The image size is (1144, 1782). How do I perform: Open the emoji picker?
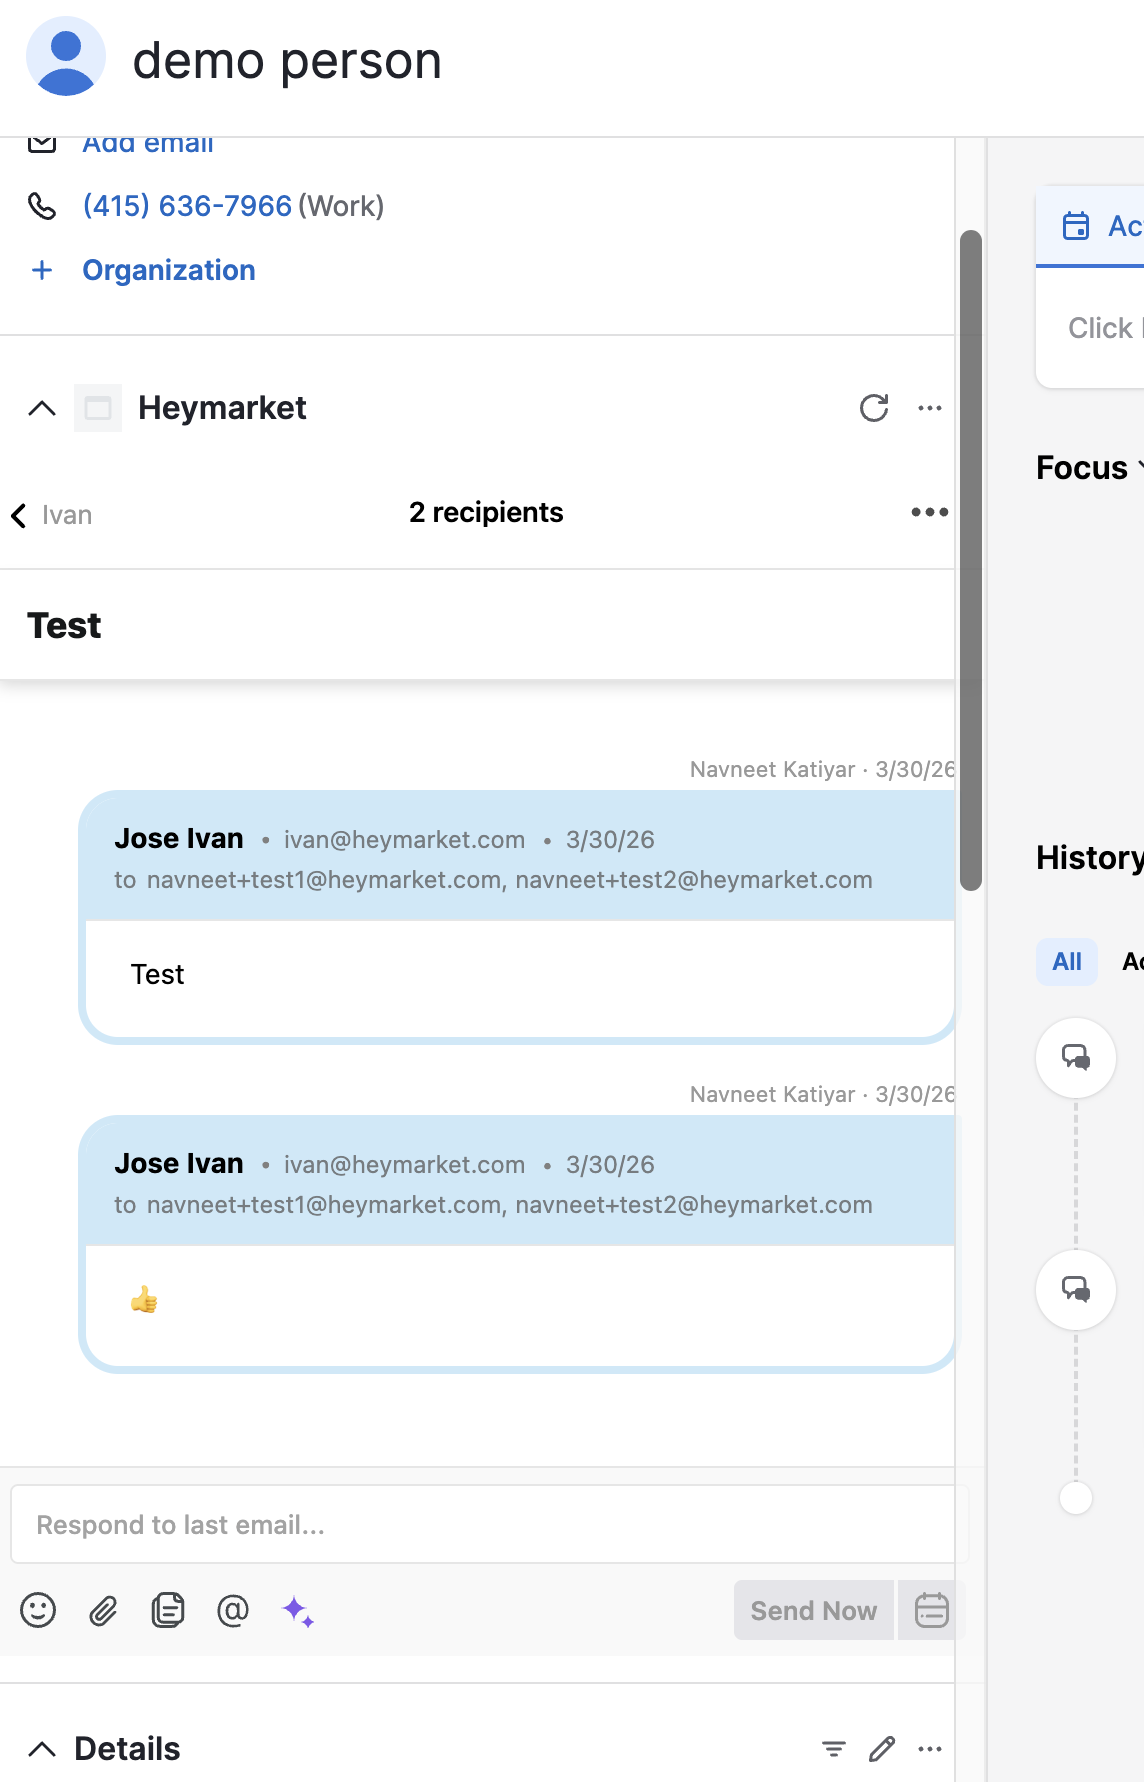pos(38,1610)
